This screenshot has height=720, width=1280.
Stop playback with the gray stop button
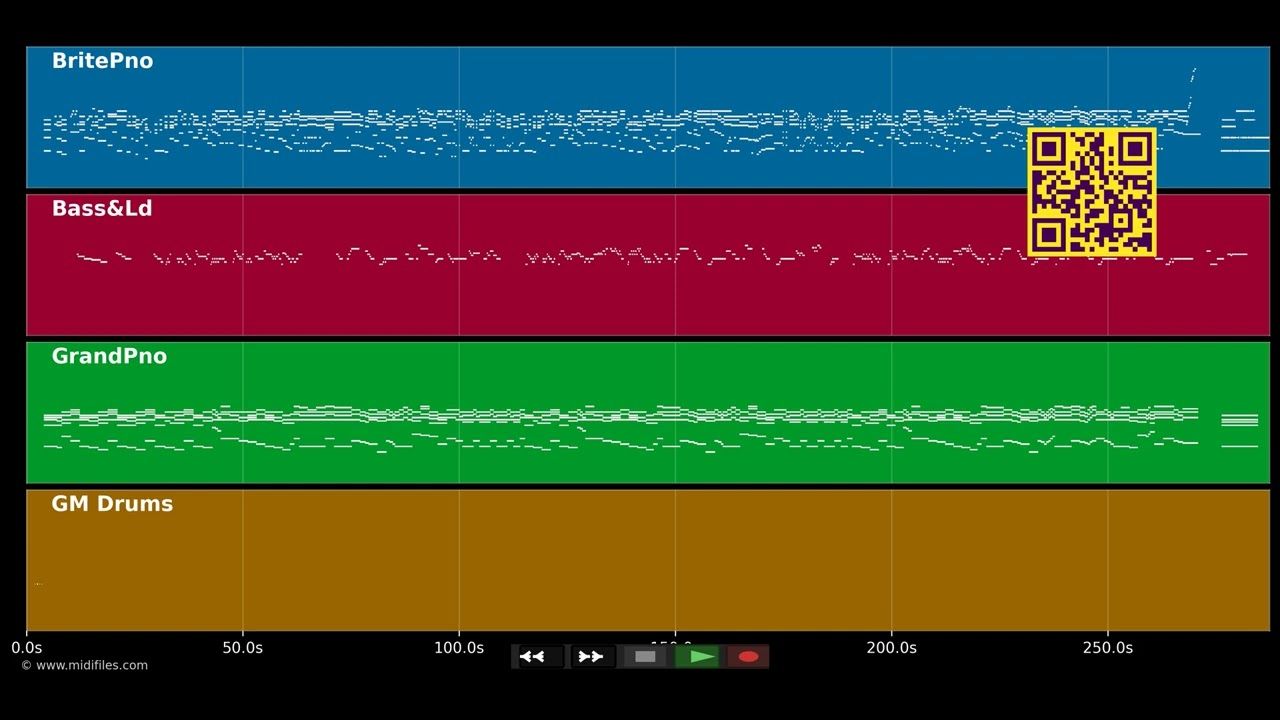click(645, 657)
